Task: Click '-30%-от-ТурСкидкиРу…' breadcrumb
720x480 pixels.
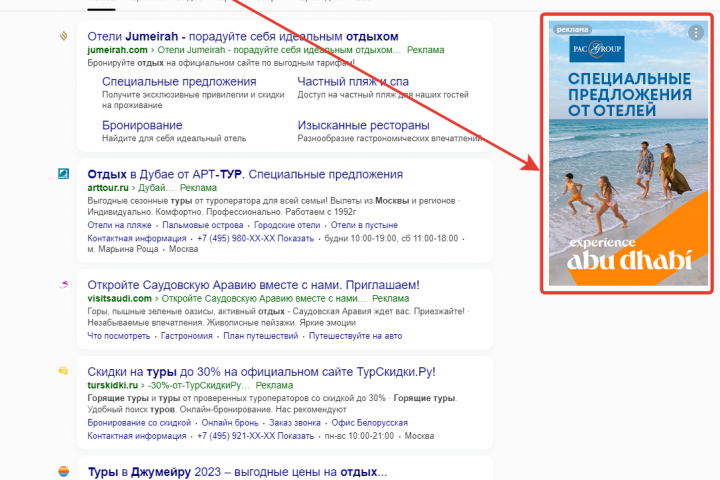Action: tap(198, 385)
